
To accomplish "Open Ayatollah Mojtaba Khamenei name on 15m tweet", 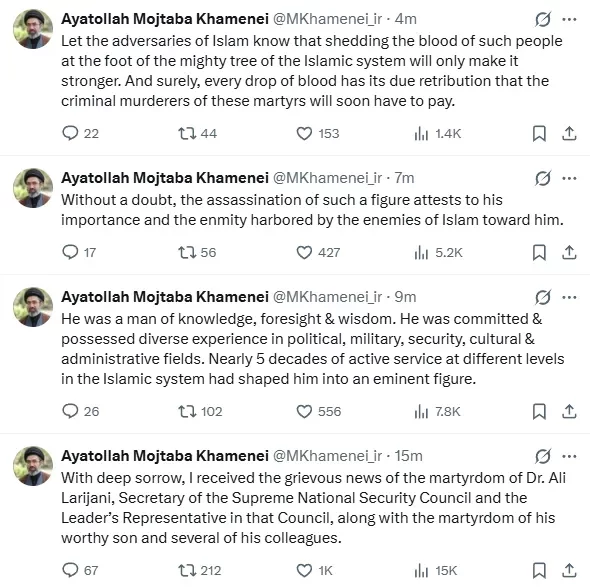I will coord(165,456).
